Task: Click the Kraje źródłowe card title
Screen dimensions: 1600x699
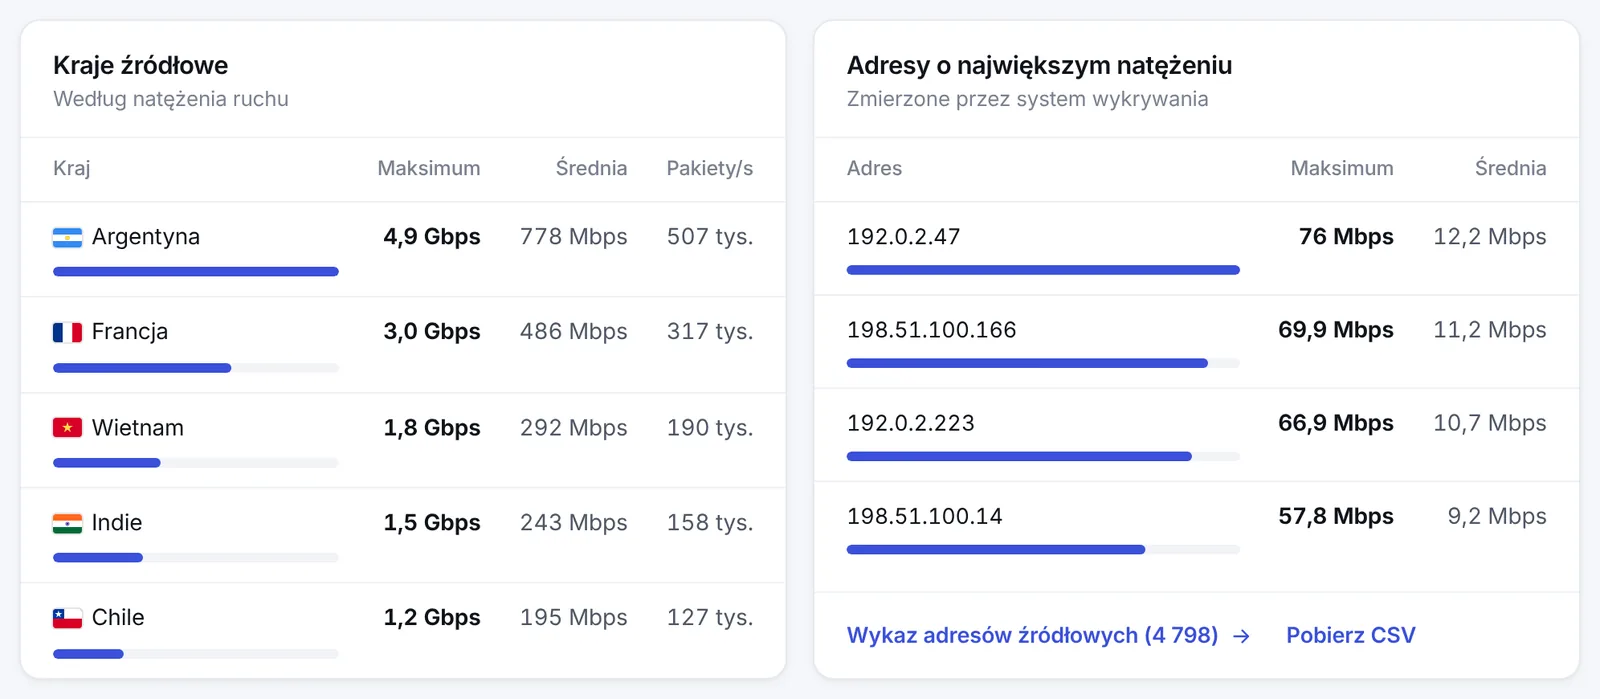Action: (141, 65)
